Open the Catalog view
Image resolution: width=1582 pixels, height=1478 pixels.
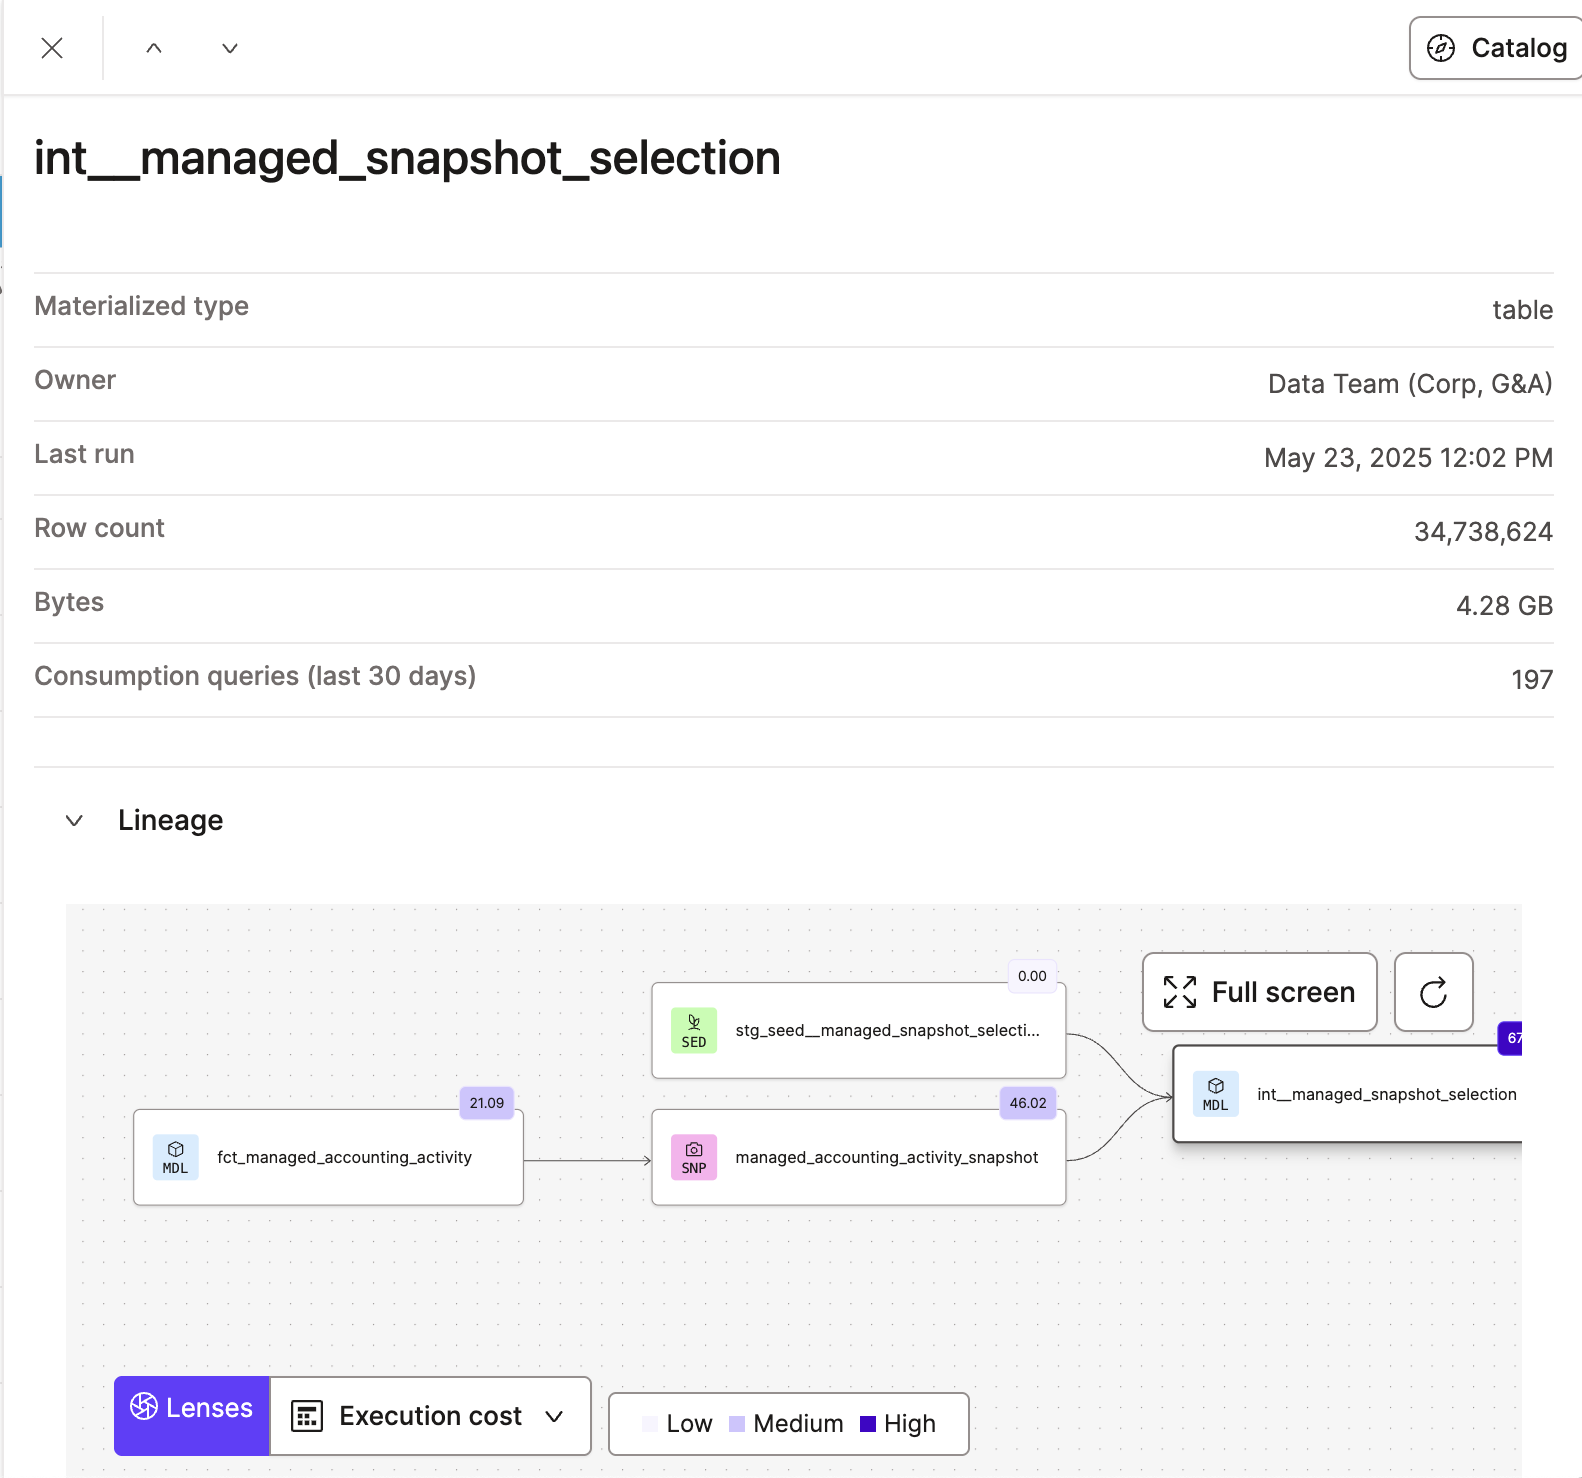click(1496, 48)
